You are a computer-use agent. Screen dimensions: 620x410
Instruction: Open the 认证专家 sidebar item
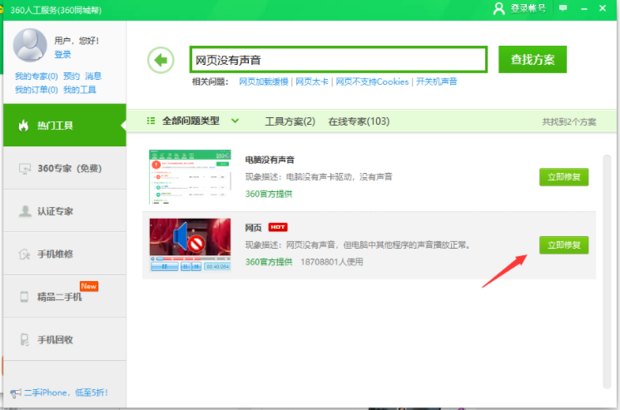(65, 211)
